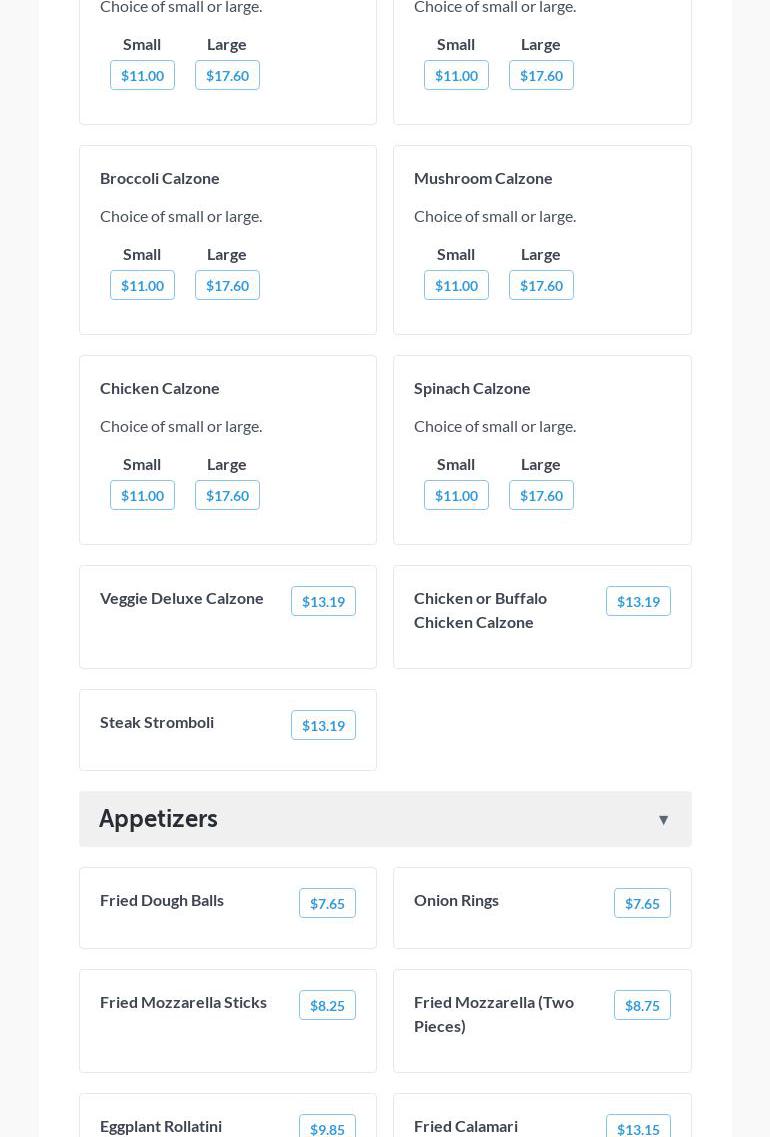The width and height of the screenshot is (770, 1137).
Task: Choose large Mushroom Calzone price
Action: pyautogui.click(x=541, y=286)
